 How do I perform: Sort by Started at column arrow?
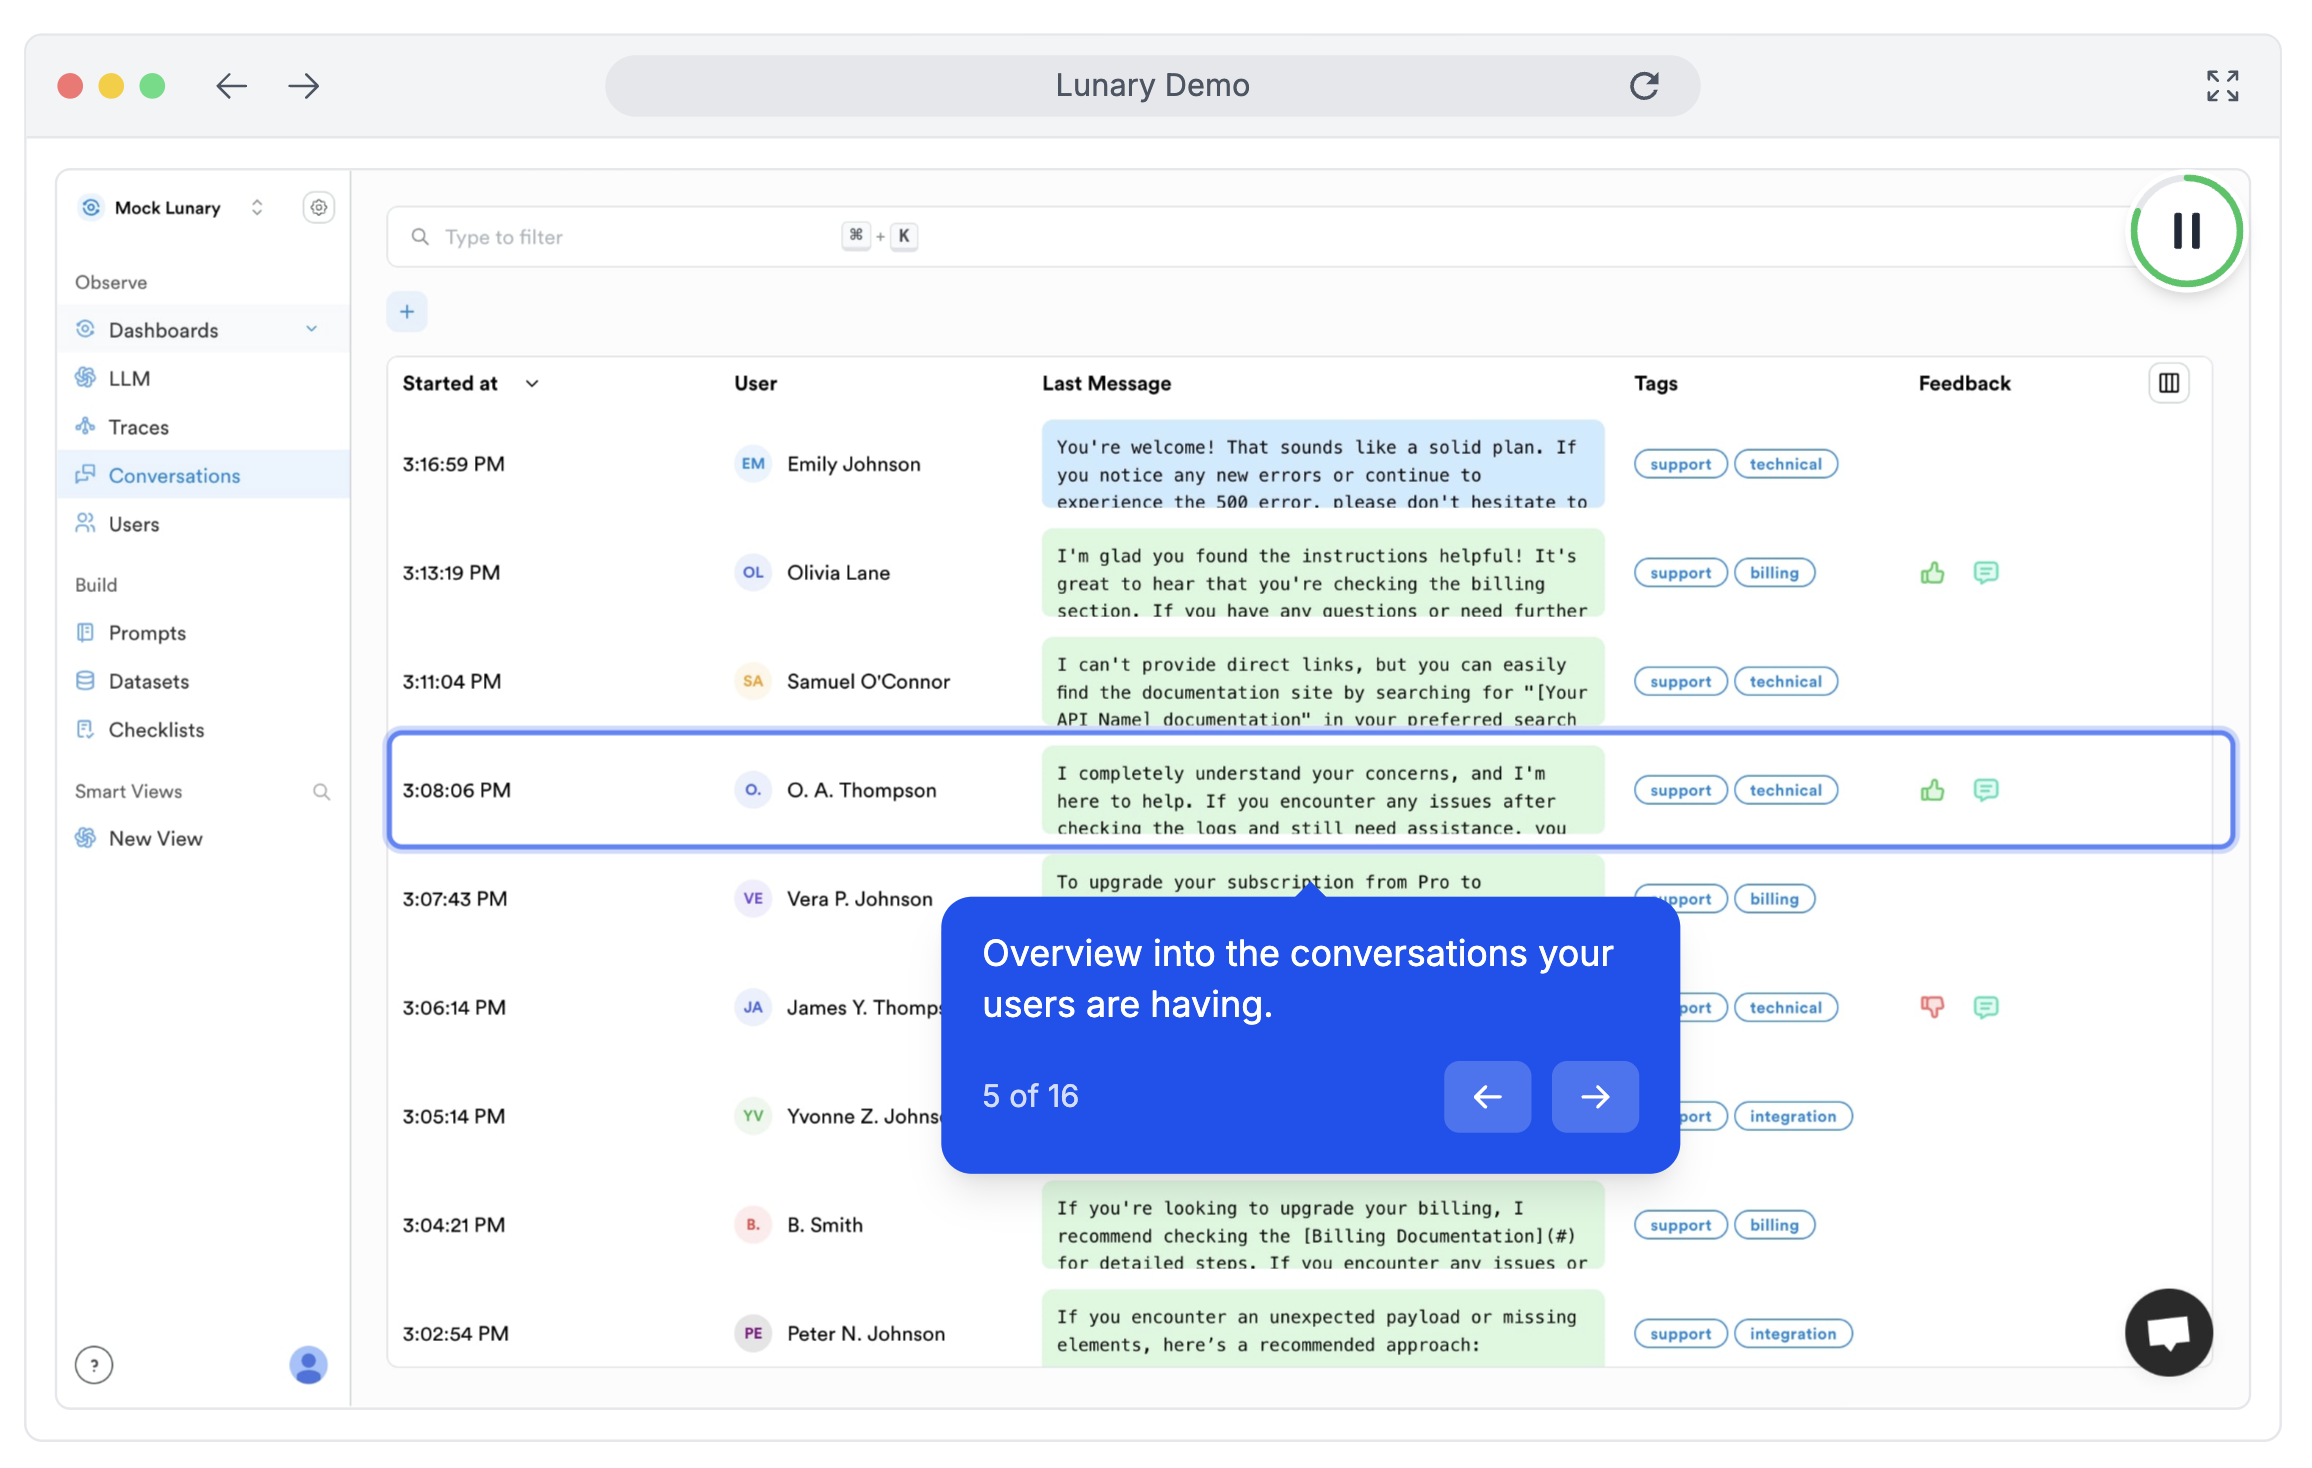tap(532, 384)
